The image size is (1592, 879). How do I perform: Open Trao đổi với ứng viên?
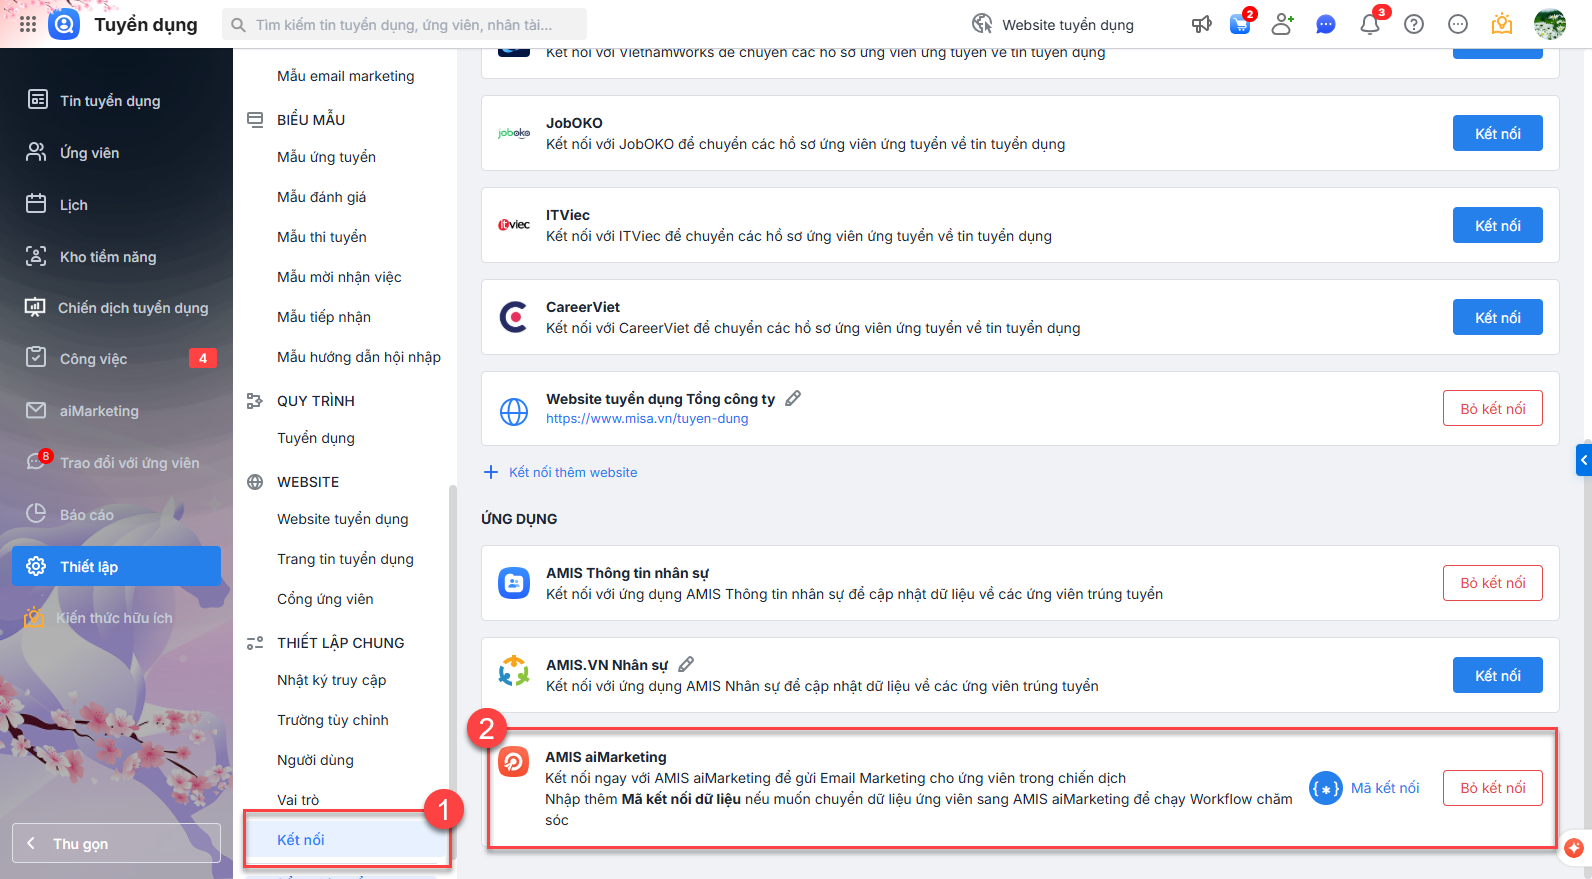(x=116, y=462)
